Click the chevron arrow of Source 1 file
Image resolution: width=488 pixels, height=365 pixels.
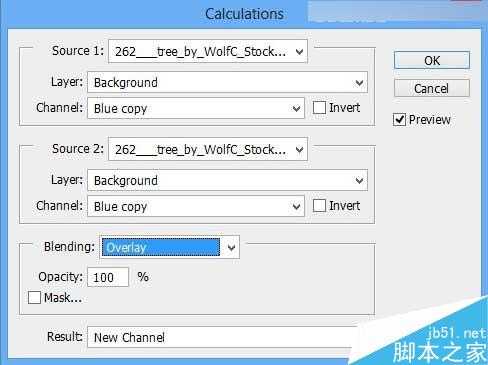coord(299,52)
